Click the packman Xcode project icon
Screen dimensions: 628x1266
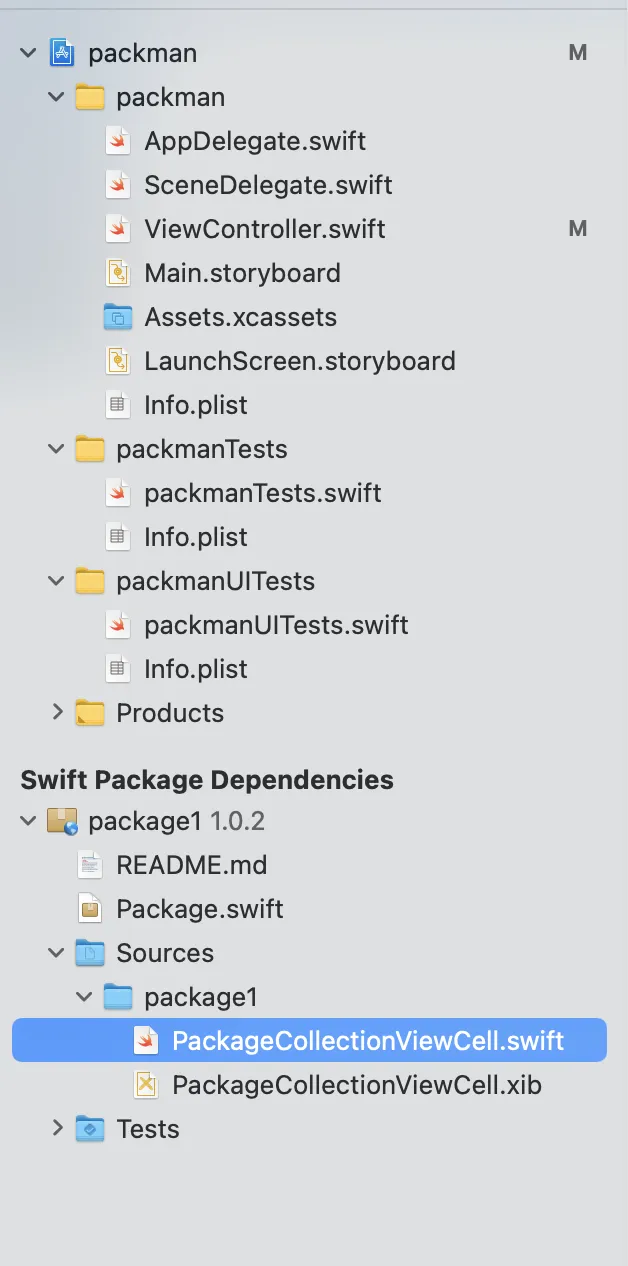click(62, 53)
